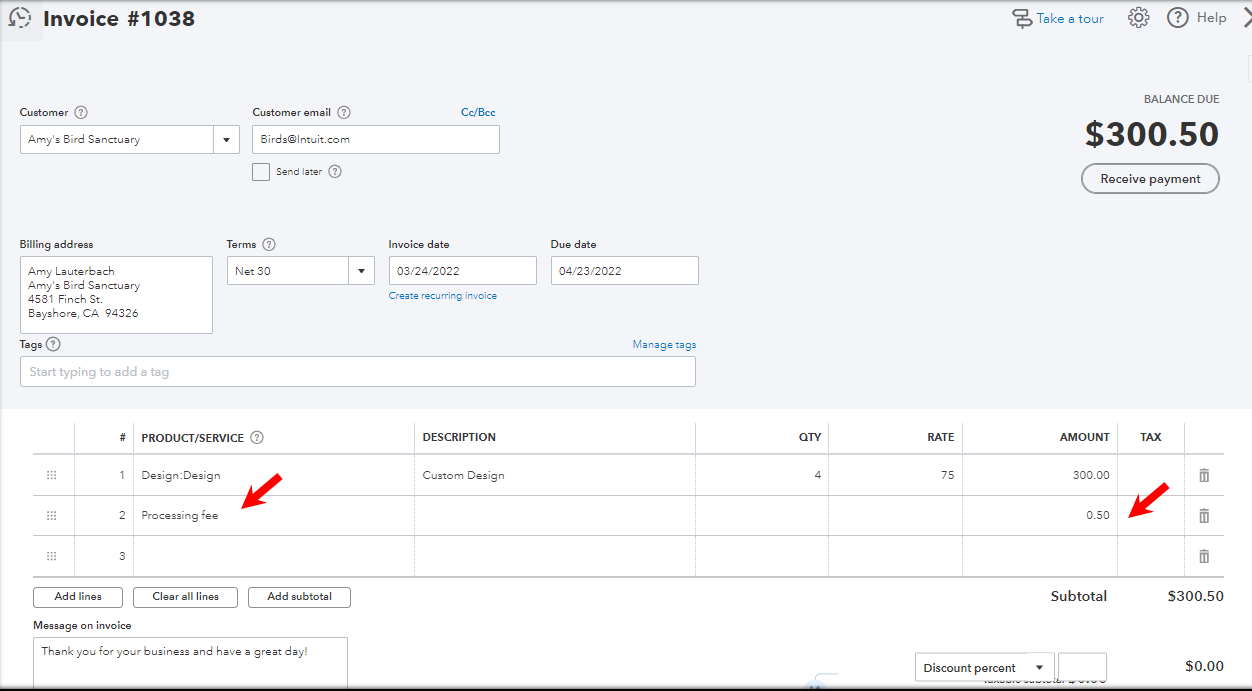
Task: Delete the Processing fee line using its trash icon
Action: click(x=1204, y=515)
